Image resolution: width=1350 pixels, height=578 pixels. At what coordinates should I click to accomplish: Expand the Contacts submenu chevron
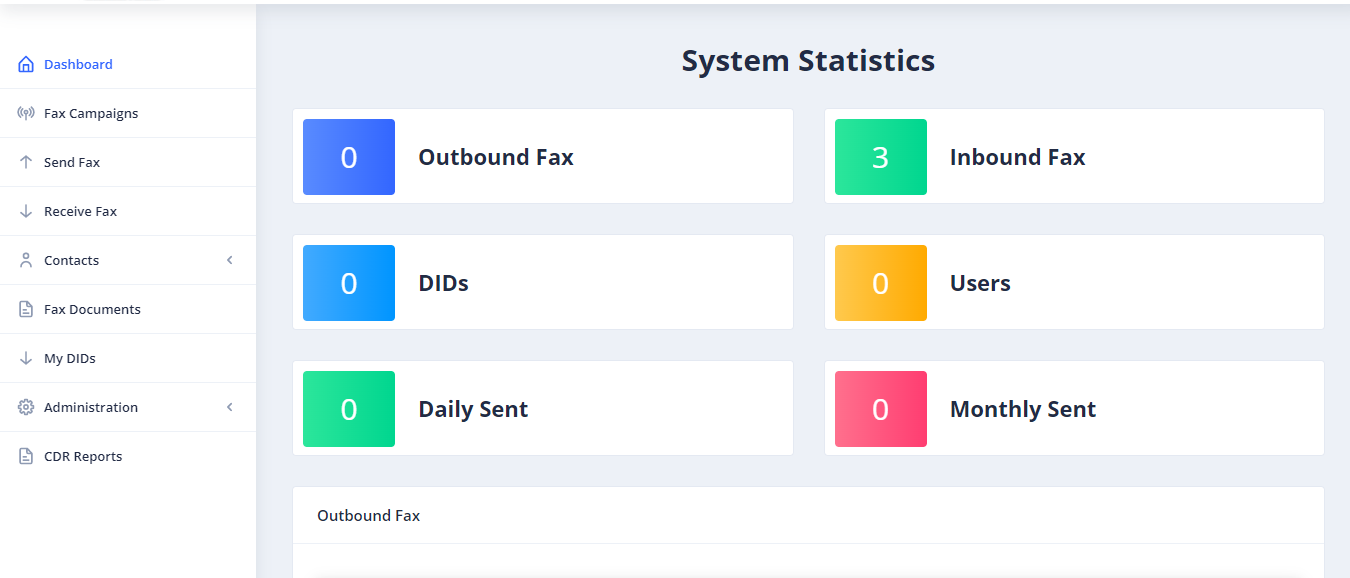coord(229,260)
